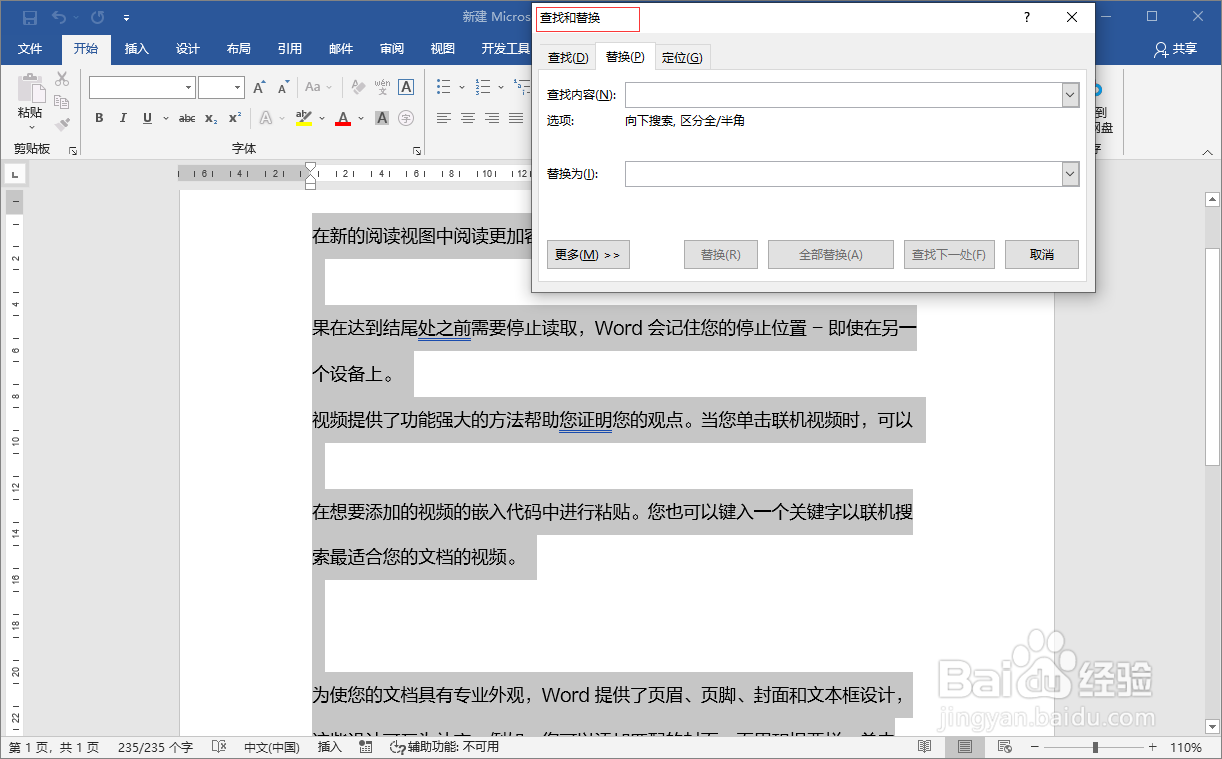Open the font color dropdown arrow
Viewport: 1222px width, 759px height.
[x=361, y=118]
